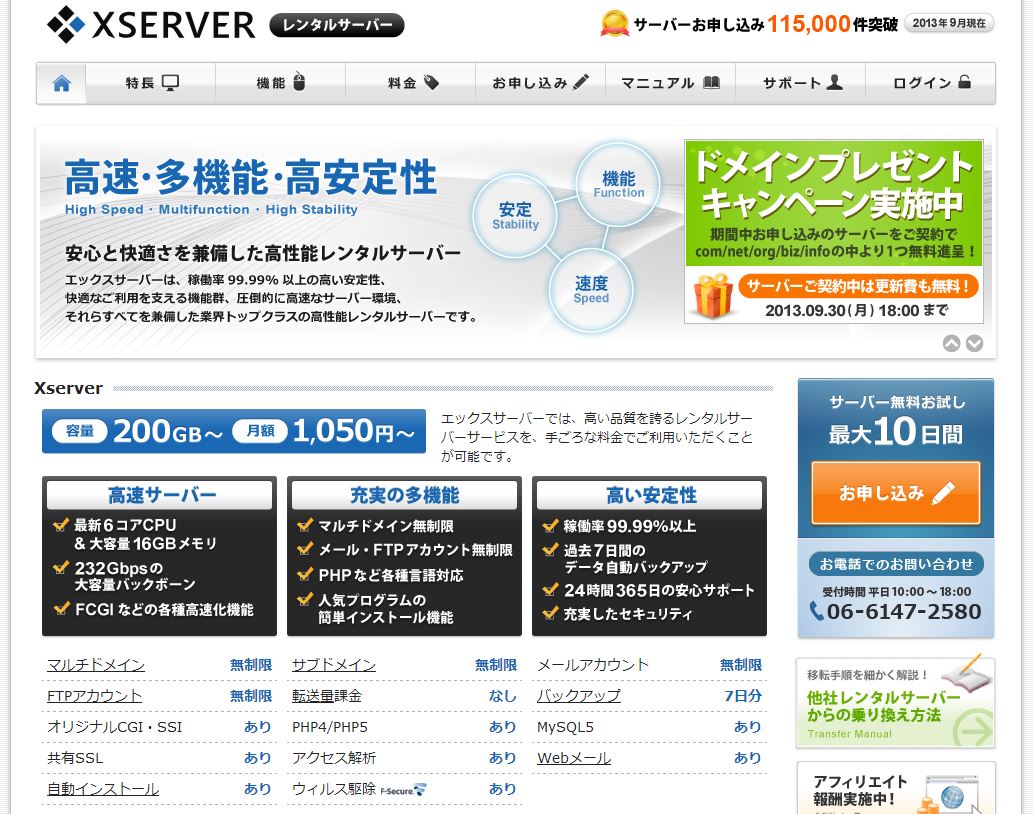
Task: Click the PHPなど各種言語対応 checkmark icon
Action: (305, 574)
